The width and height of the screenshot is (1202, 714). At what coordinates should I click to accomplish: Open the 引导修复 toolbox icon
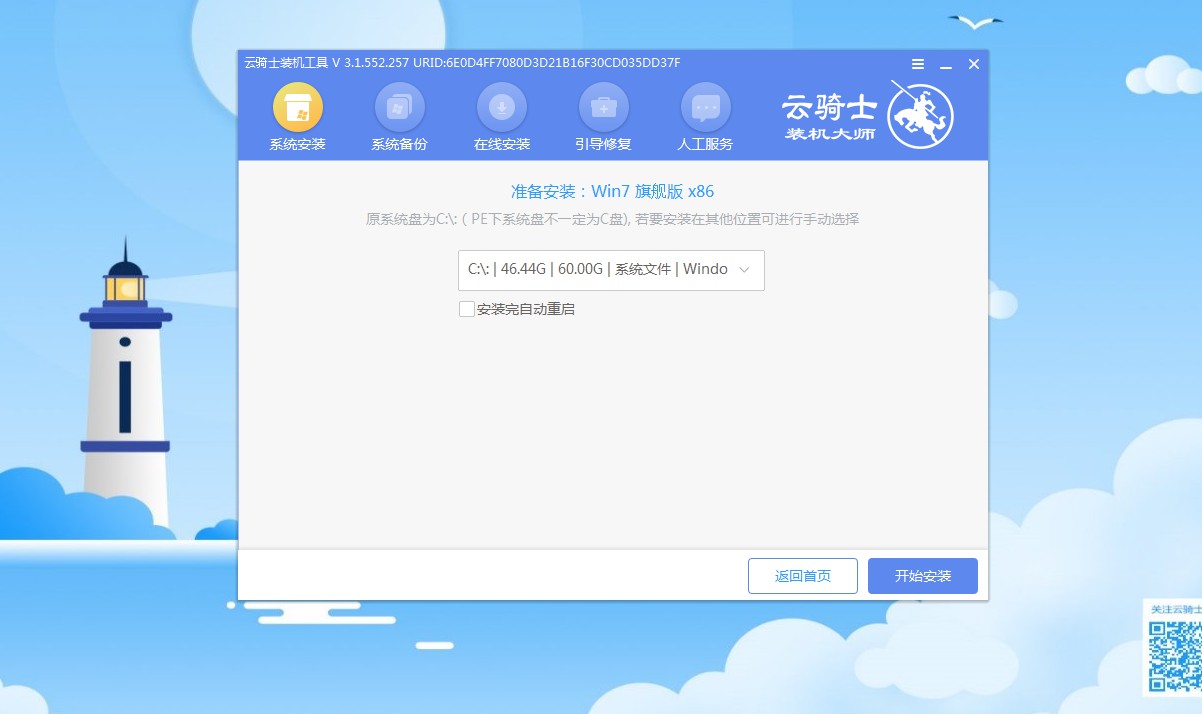point(604,107)
